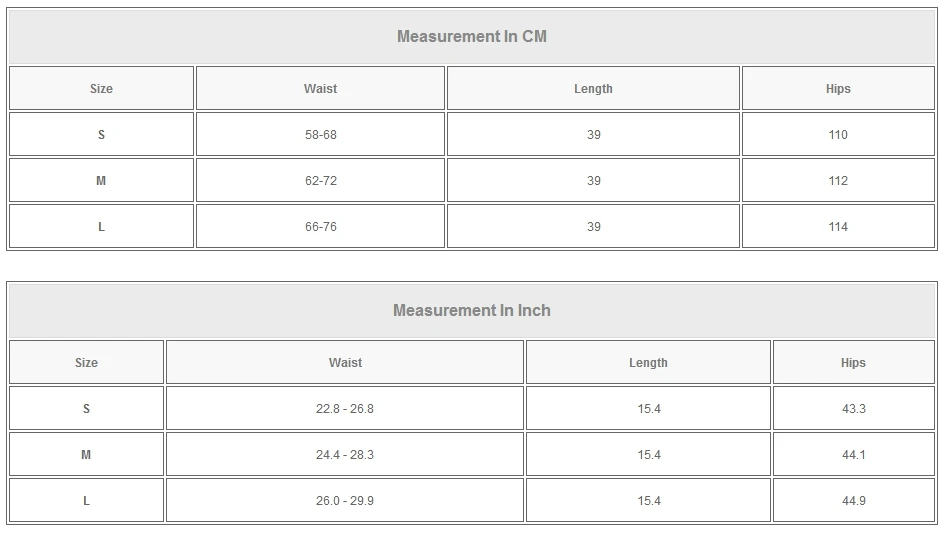
Task: Select the 58-68 waist cell
Action: 320,135
